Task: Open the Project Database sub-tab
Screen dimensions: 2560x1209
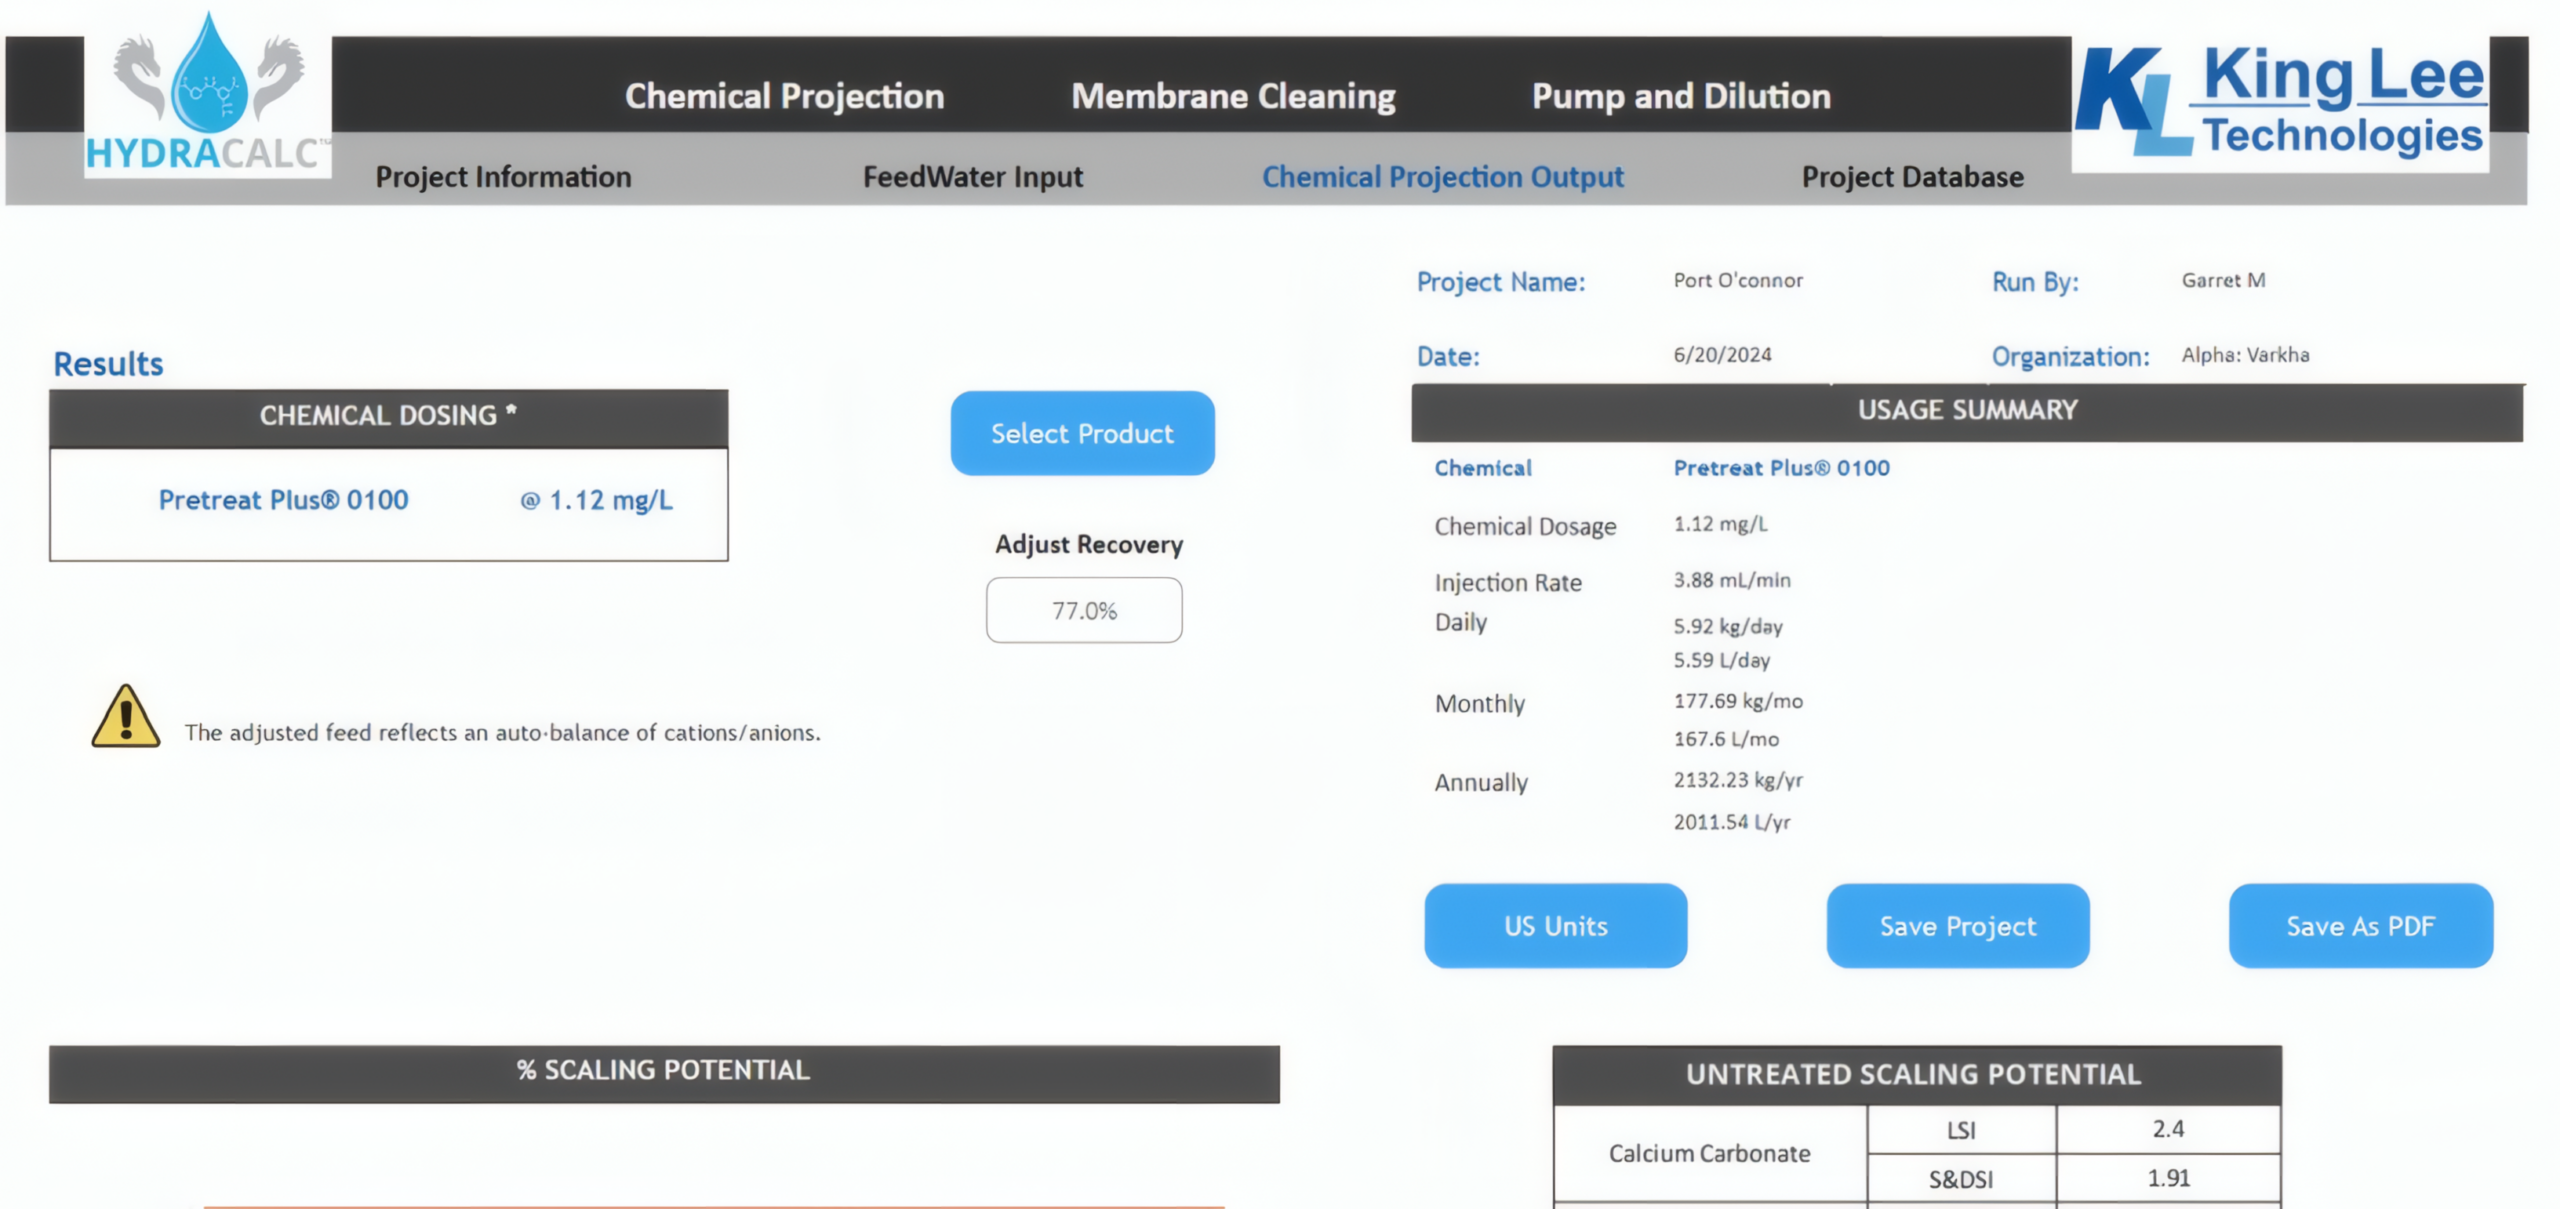Action: click(x=1912, y=177)
